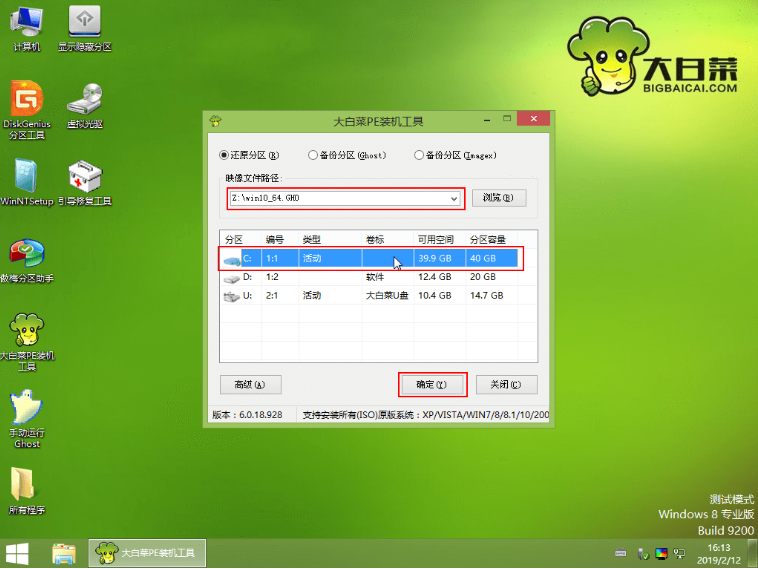Select the D: partition row
The height and width of the screenshot is (569, 758).
(370, 277)
